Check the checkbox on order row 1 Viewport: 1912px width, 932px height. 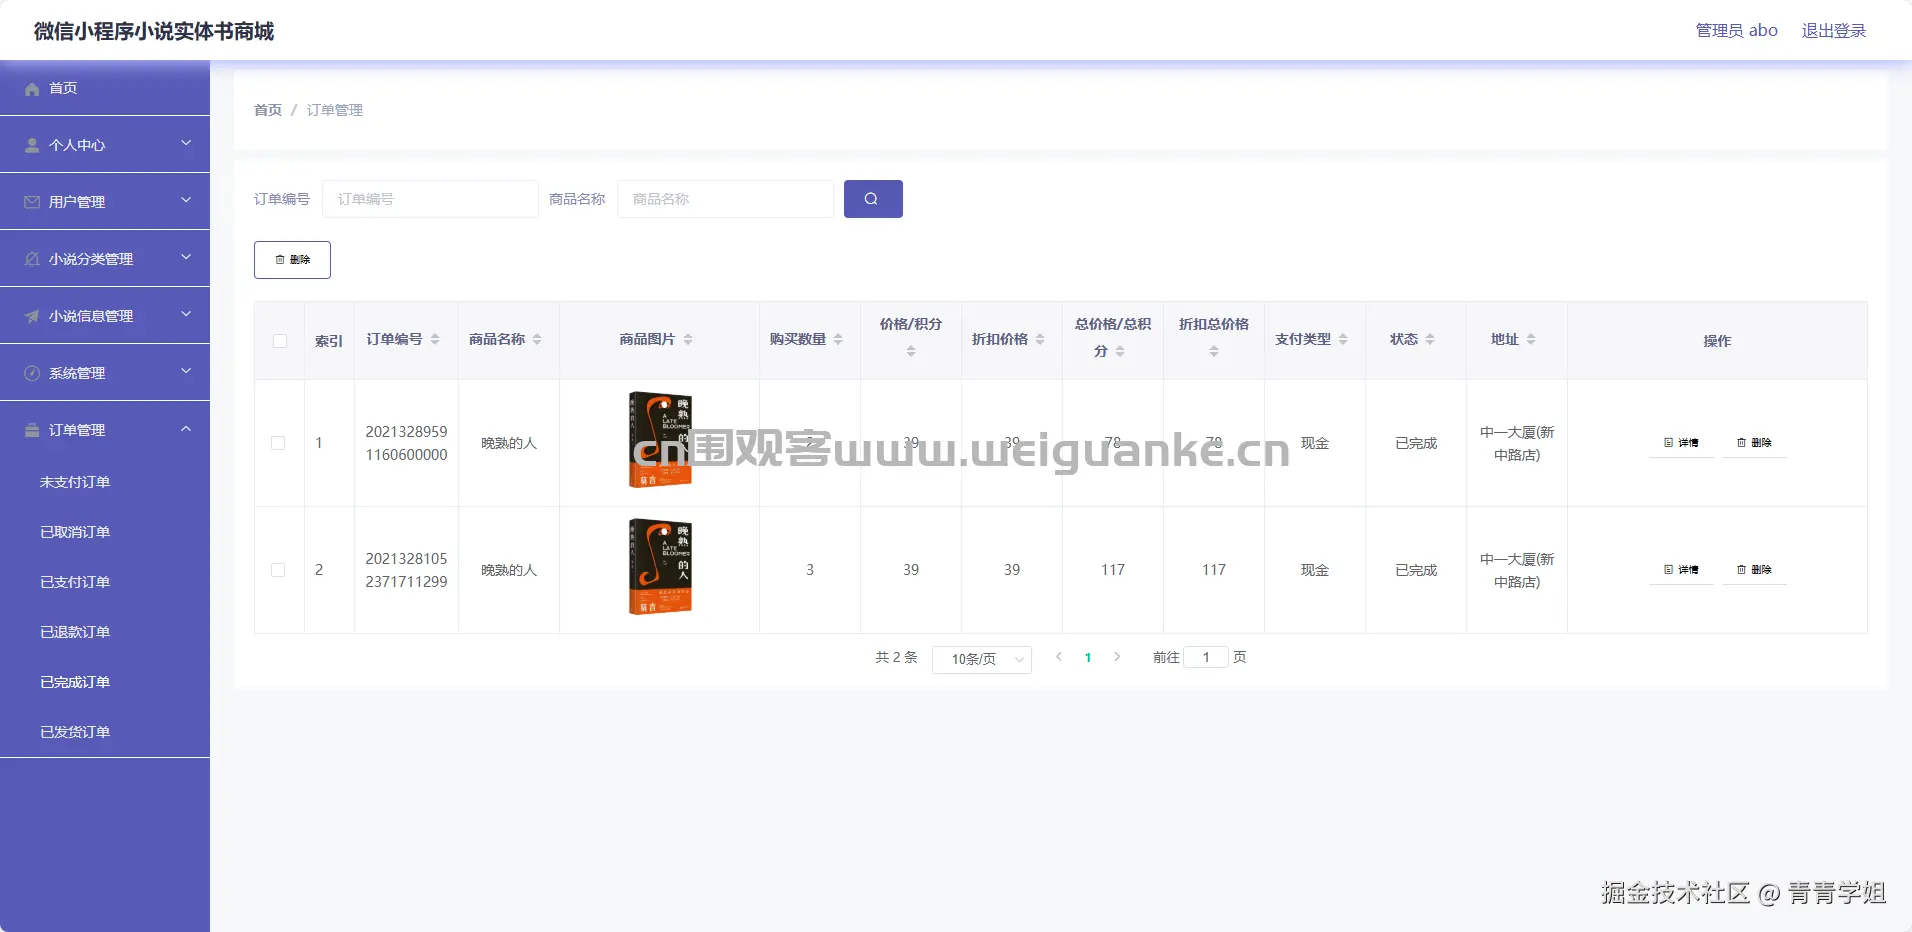pos(279,443)
